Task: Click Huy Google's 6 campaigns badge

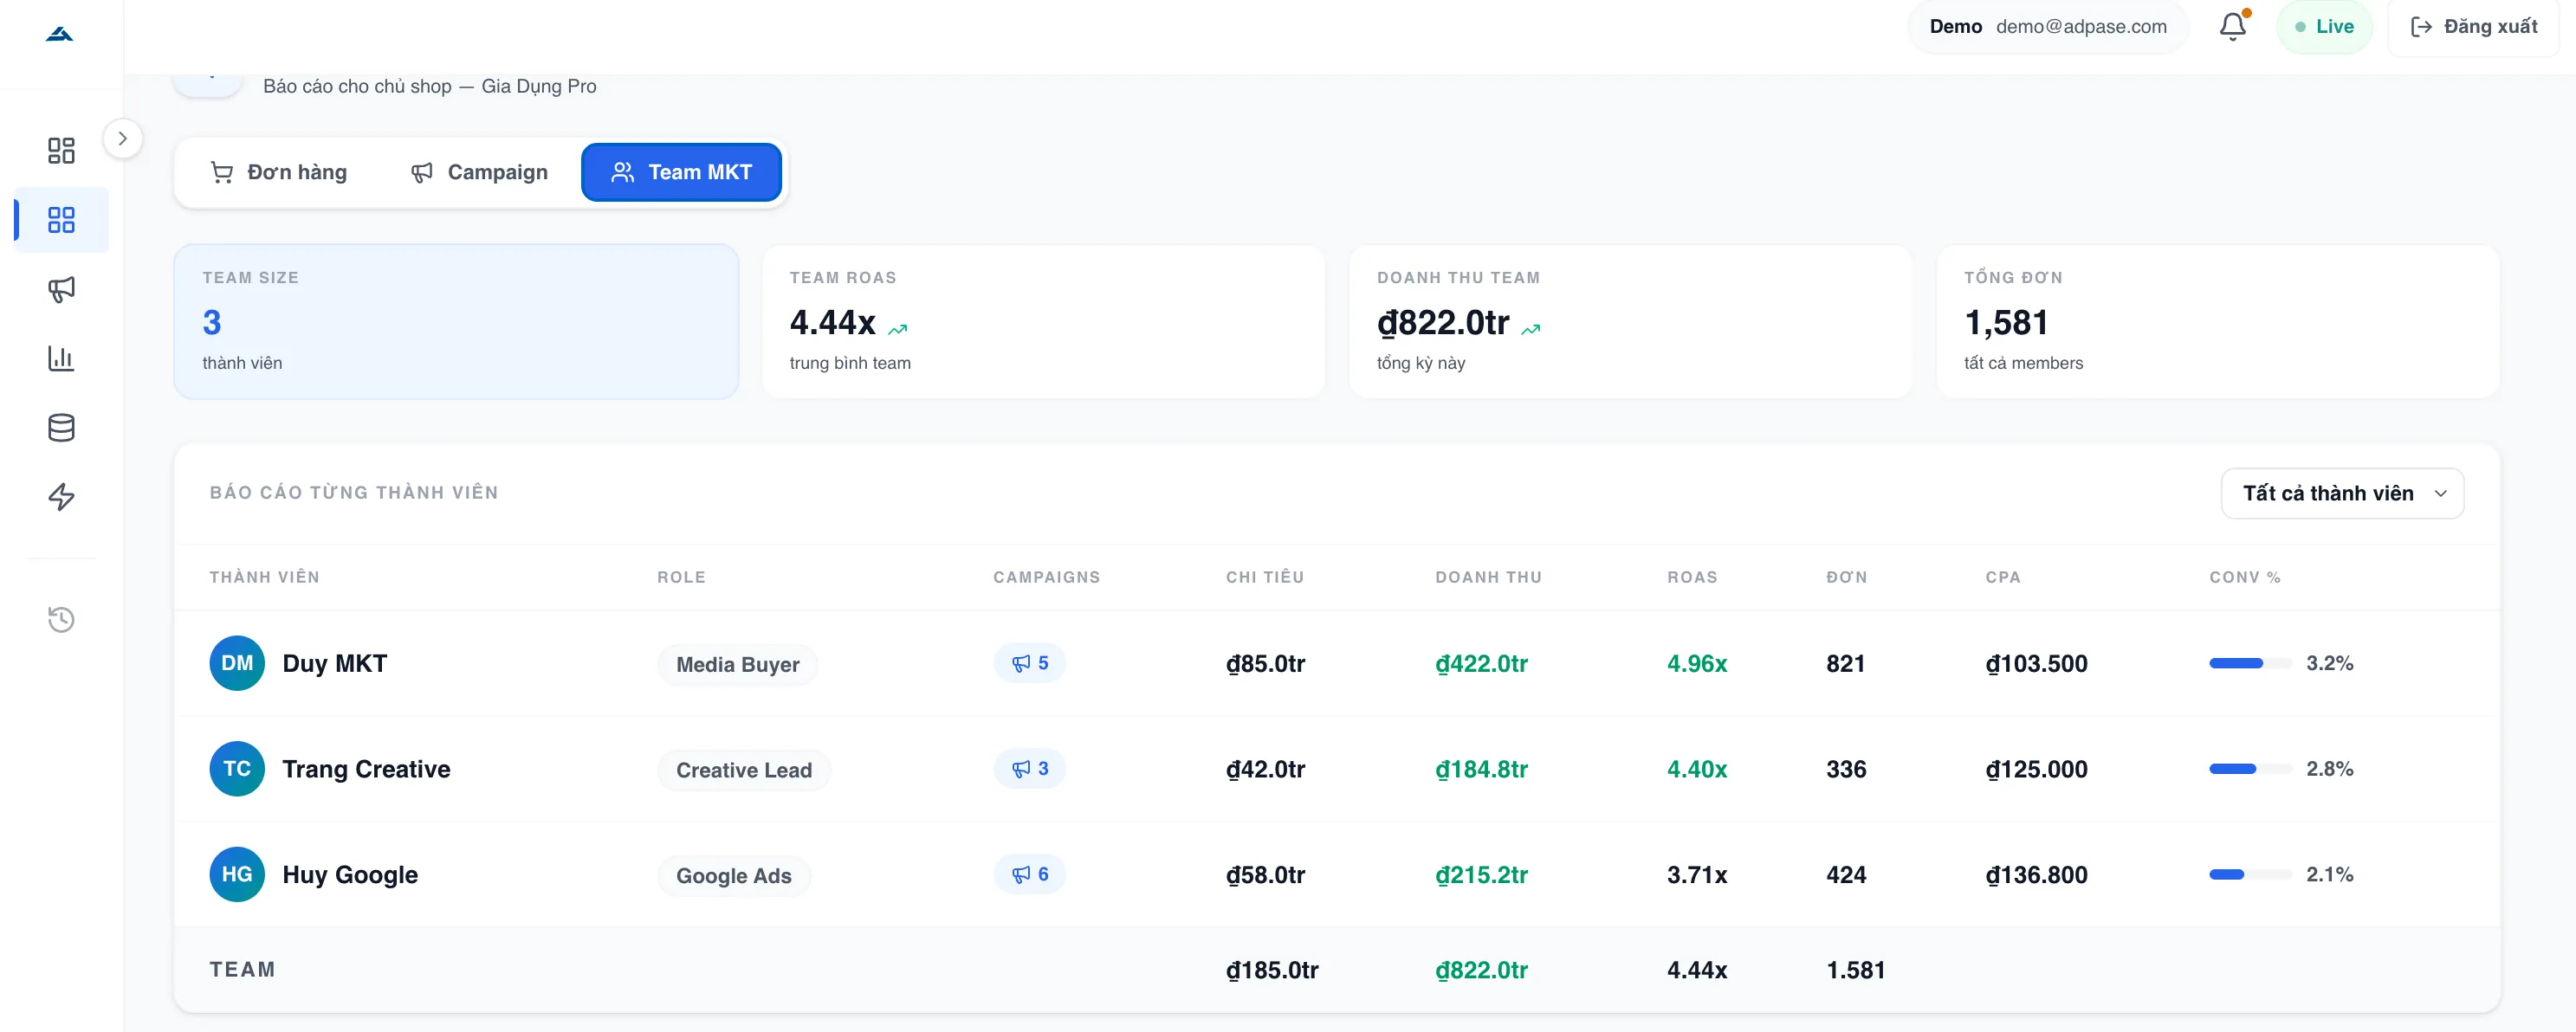Action: 1029,874
